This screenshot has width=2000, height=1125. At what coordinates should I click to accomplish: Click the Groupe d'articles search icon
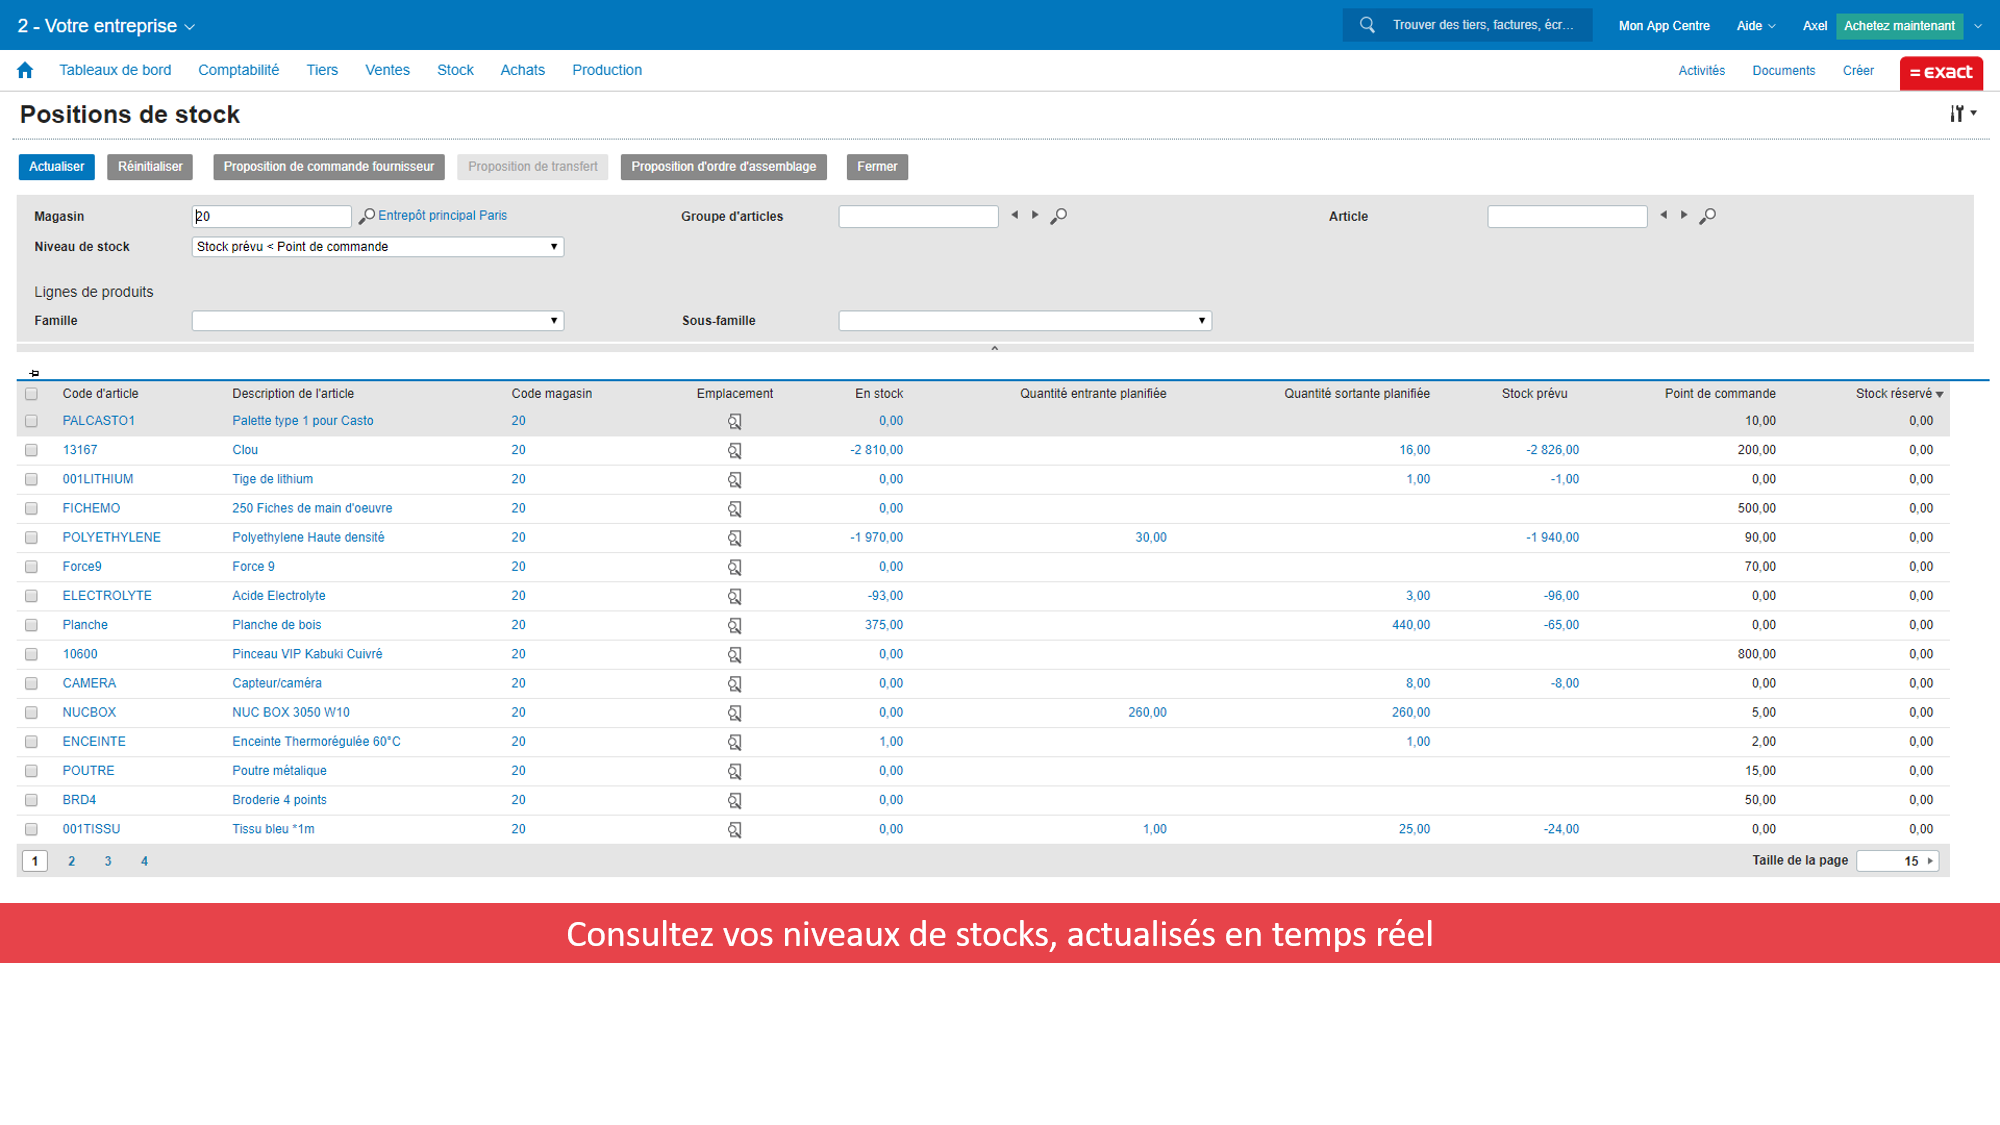tap(1059, 216)
